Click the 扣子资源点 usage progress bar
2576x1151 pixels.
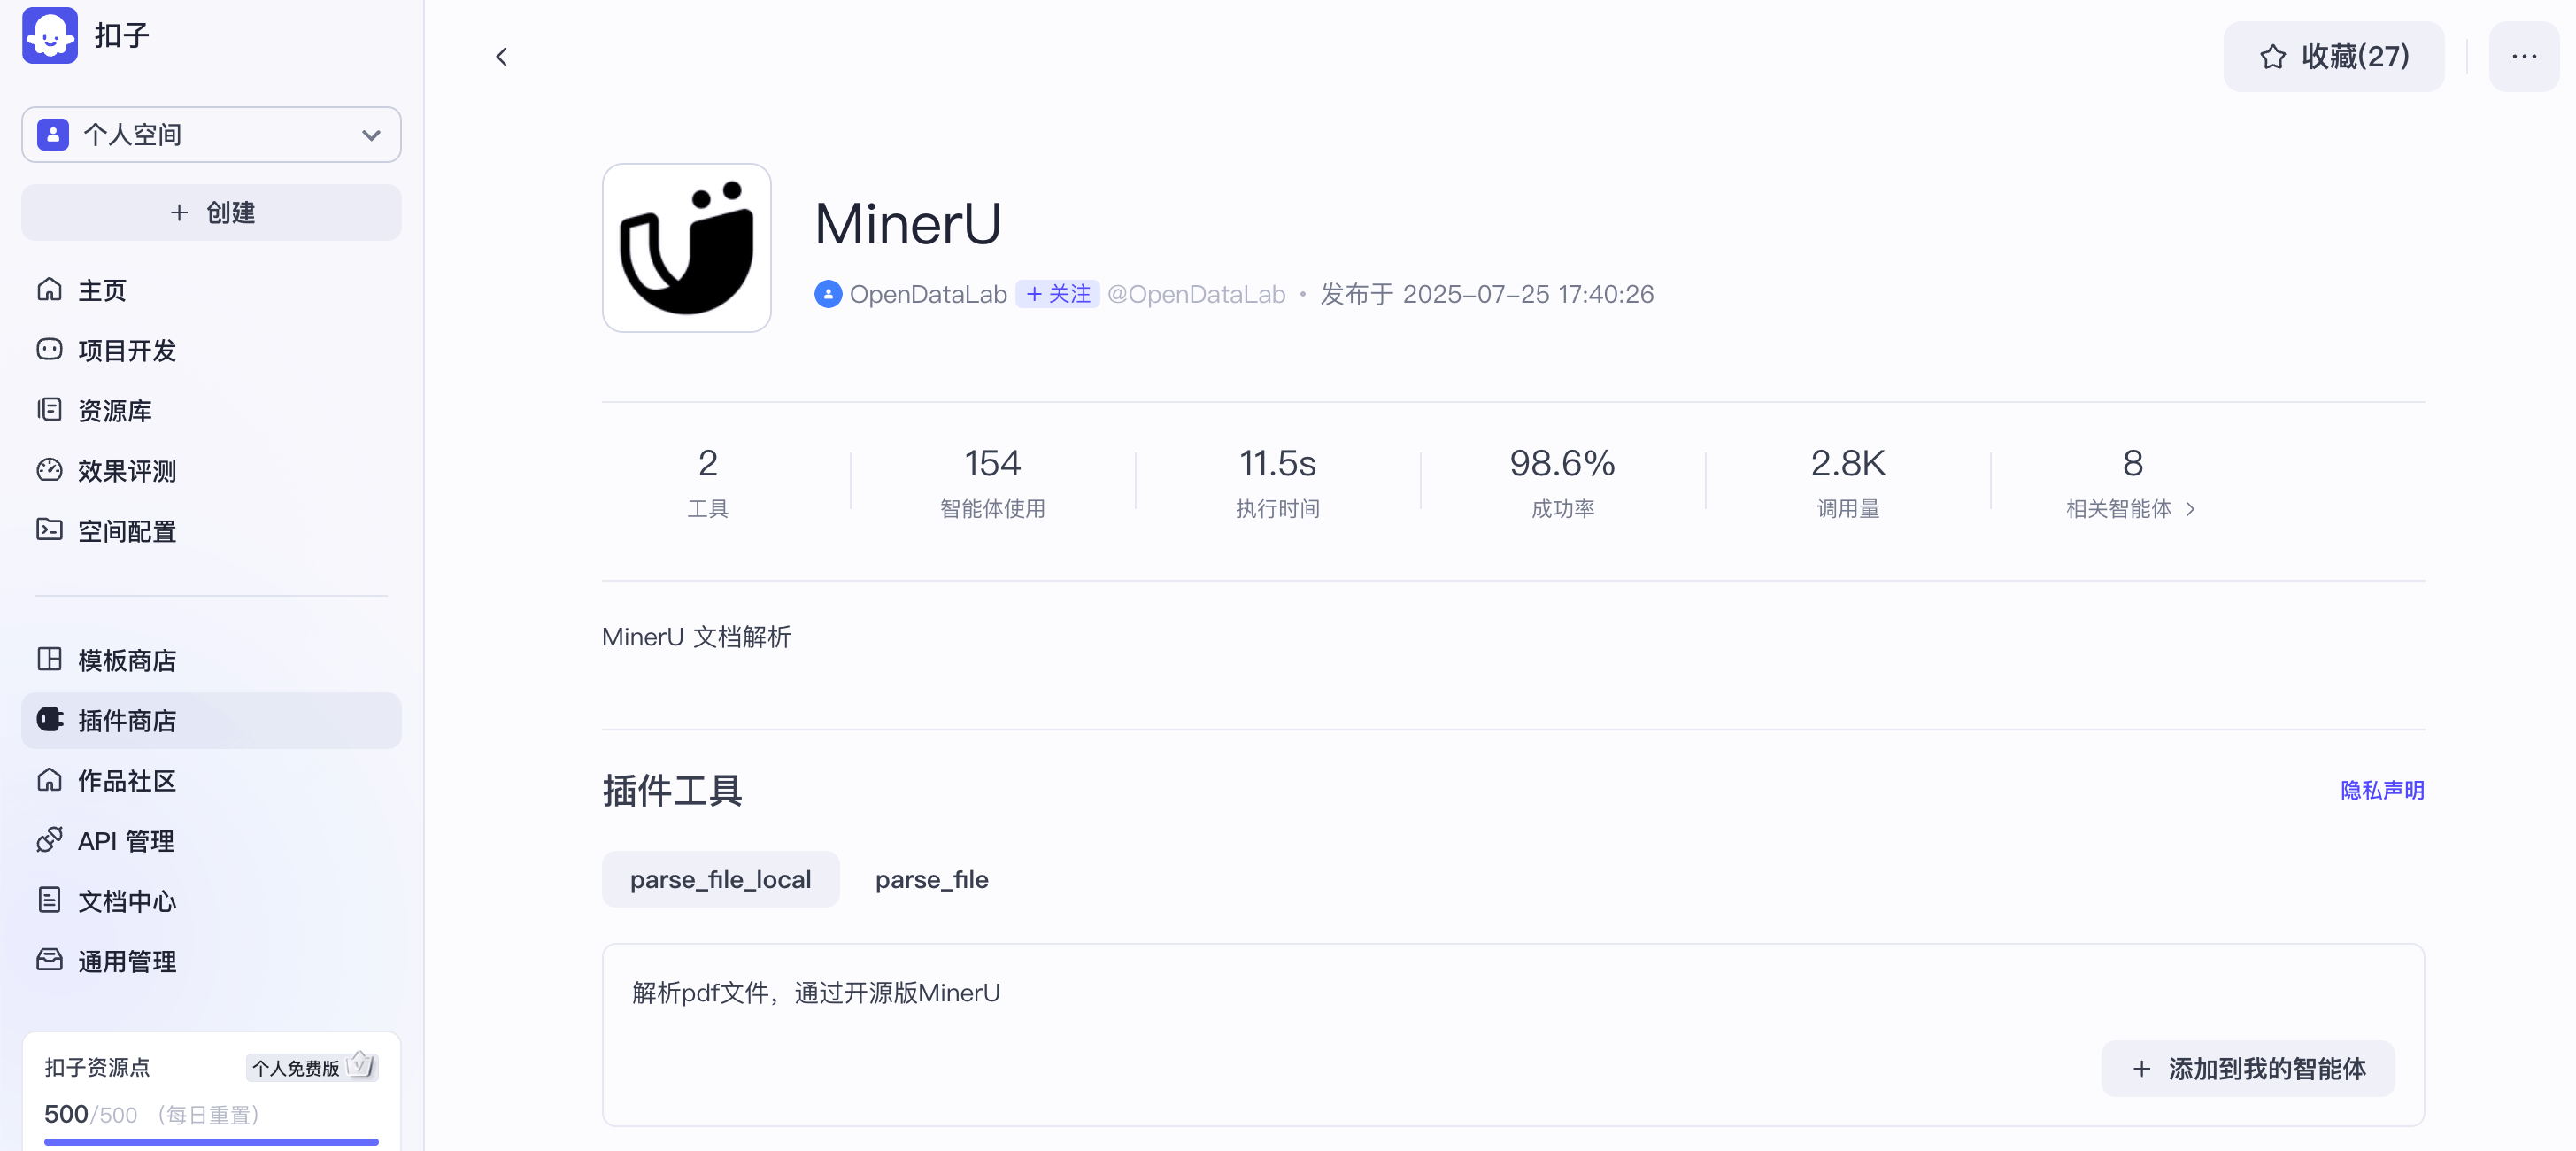click(x=211, y=1141)
